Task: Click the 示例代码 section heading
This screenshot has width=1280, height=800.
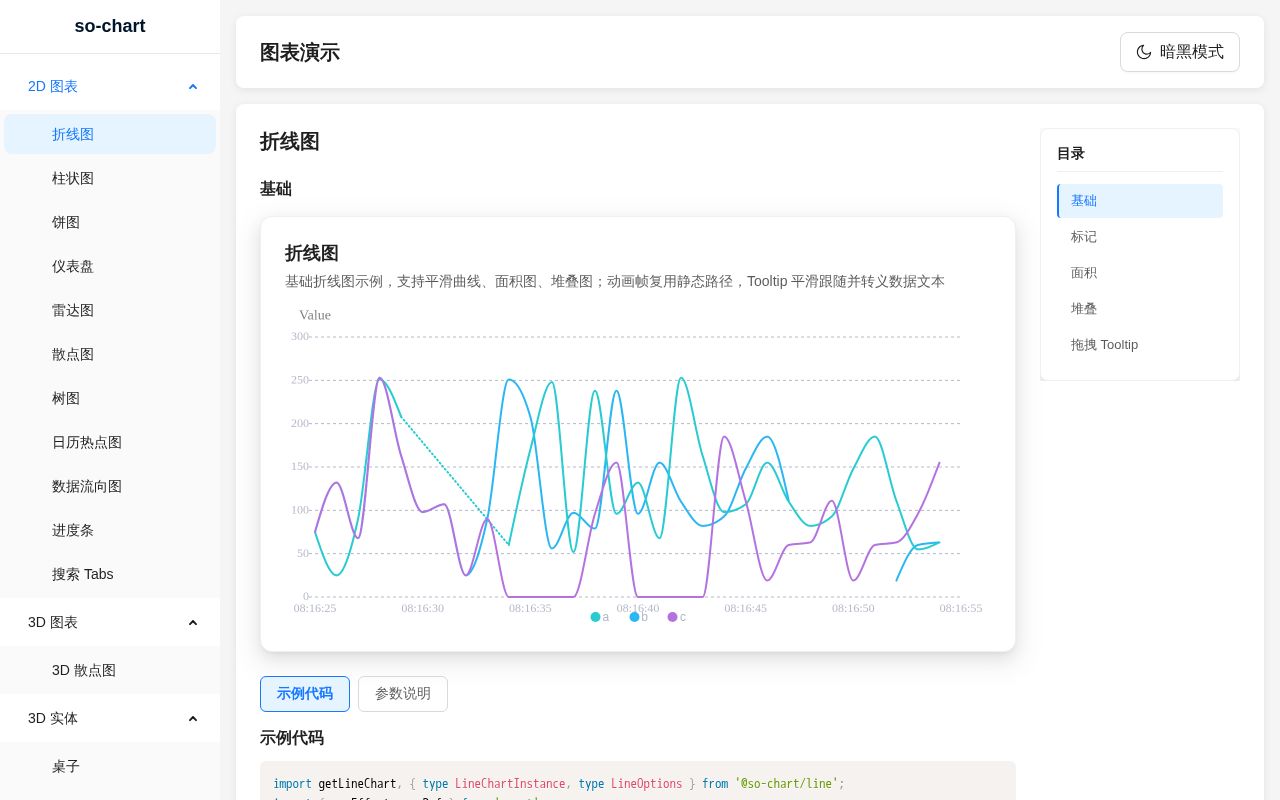Action: pos(292,738)
